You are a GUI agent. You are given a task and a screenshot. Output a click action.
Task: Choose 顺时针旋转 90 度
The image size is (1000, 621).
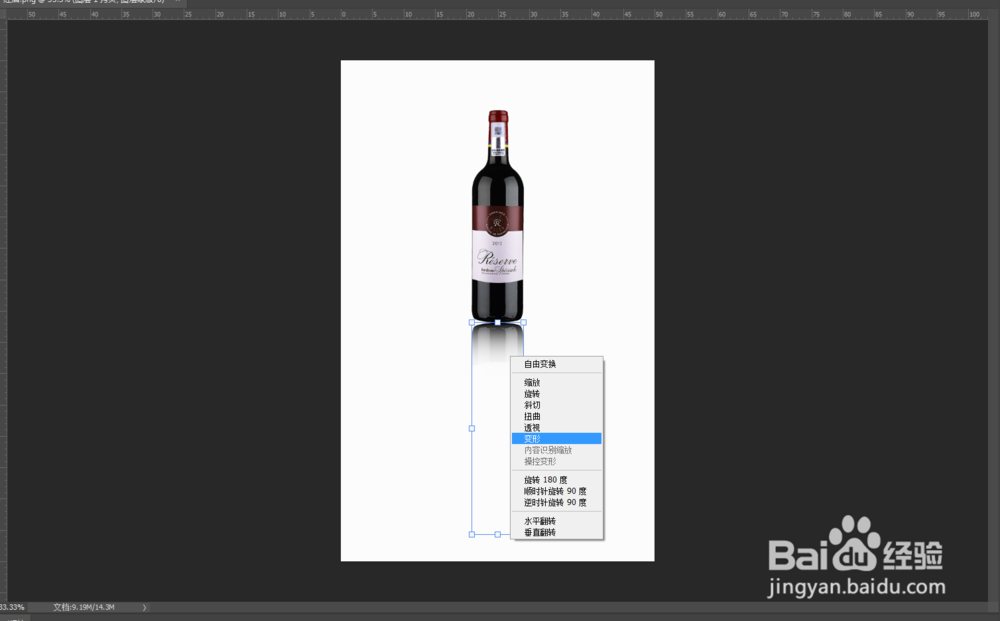(557, 491)
